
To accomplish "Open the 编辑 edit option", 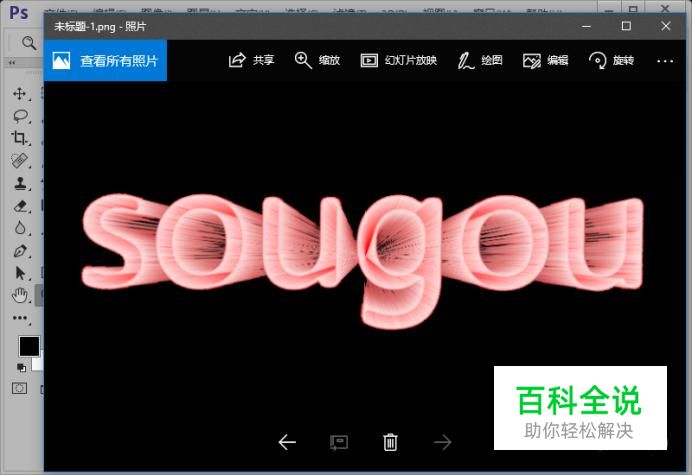I will tap(545, 60).
